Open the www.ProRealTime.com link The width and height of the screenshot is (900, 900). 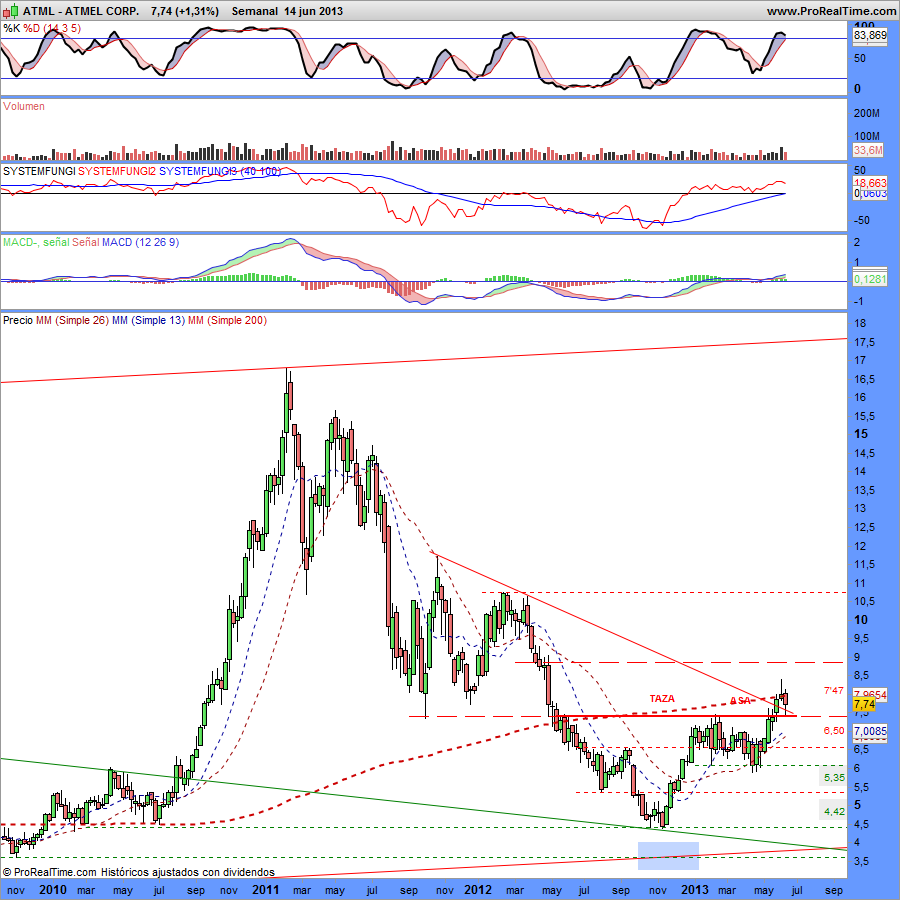tap(831, 11)
